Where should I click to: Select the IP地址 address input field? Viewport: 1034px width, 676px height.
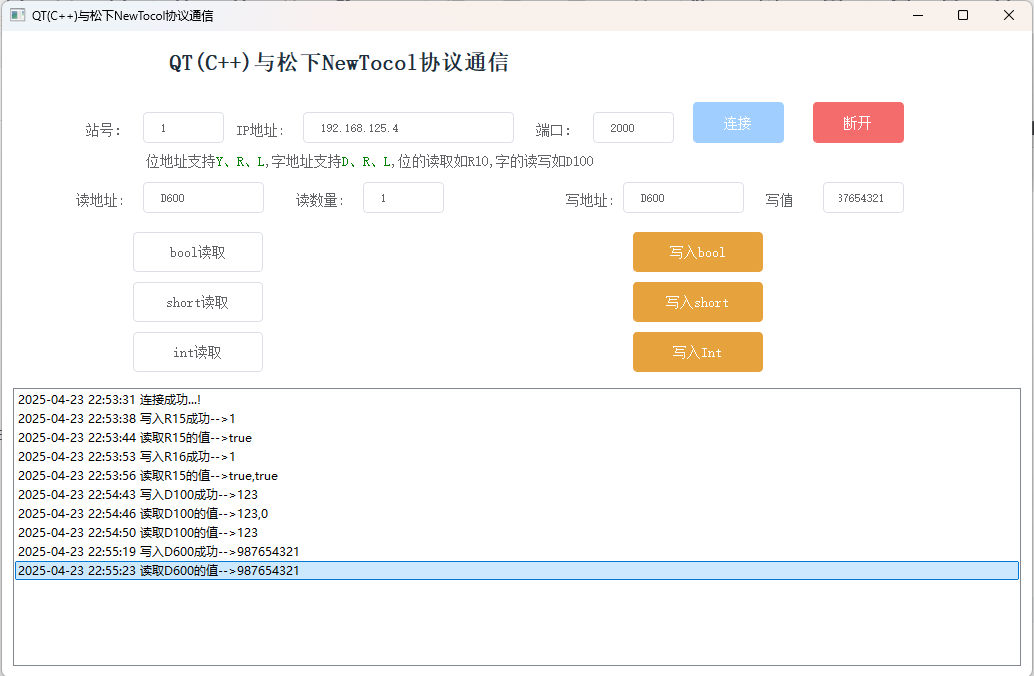pyautogui.click(x=408, y=127)
